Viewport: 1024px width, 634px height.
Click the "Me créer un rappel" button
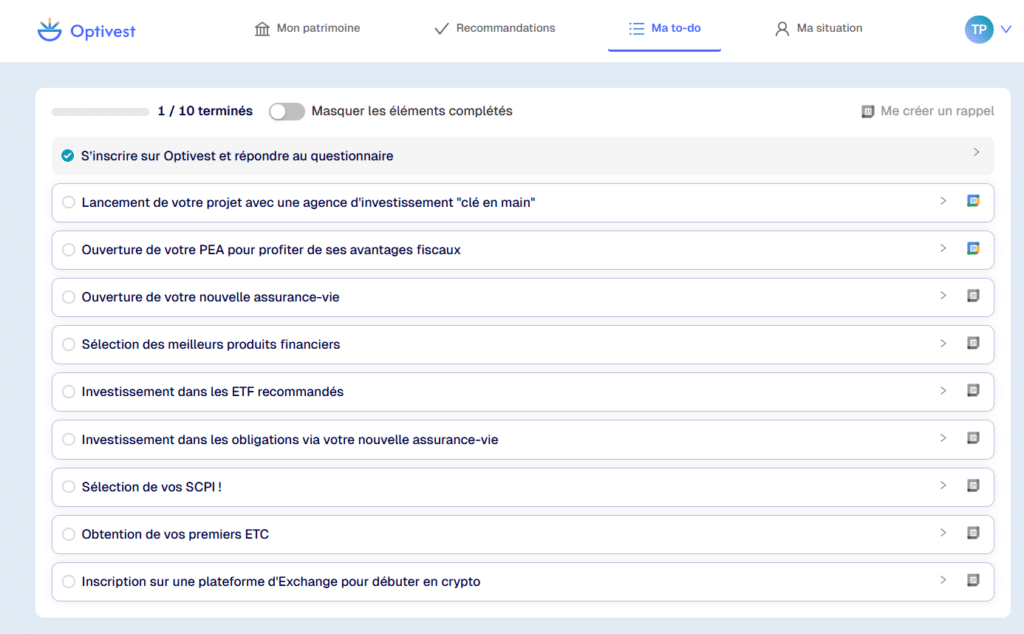pos(927,111)
